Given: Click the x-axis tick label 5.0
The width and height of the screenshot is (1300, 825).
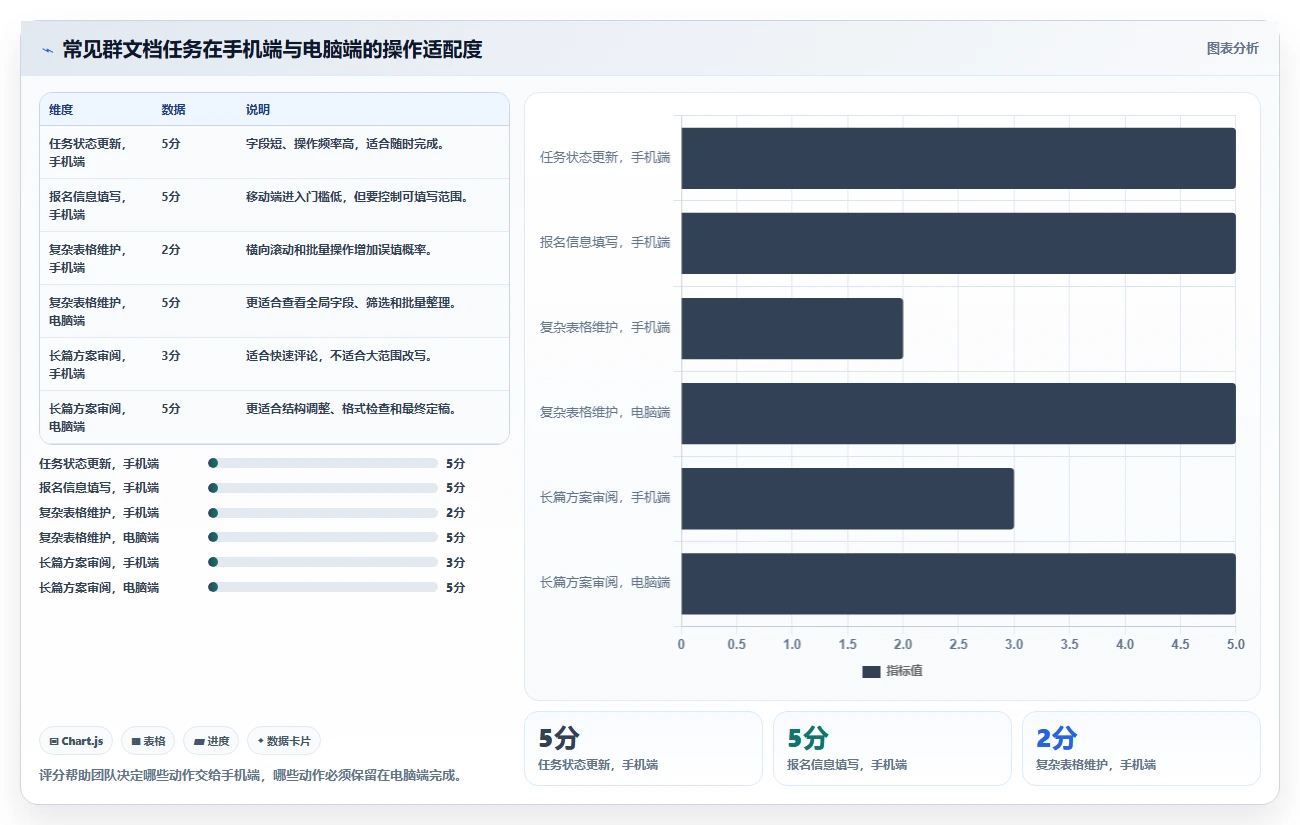Looking at the screenshot, I should pyautogui.click(x=1235, y=645).
